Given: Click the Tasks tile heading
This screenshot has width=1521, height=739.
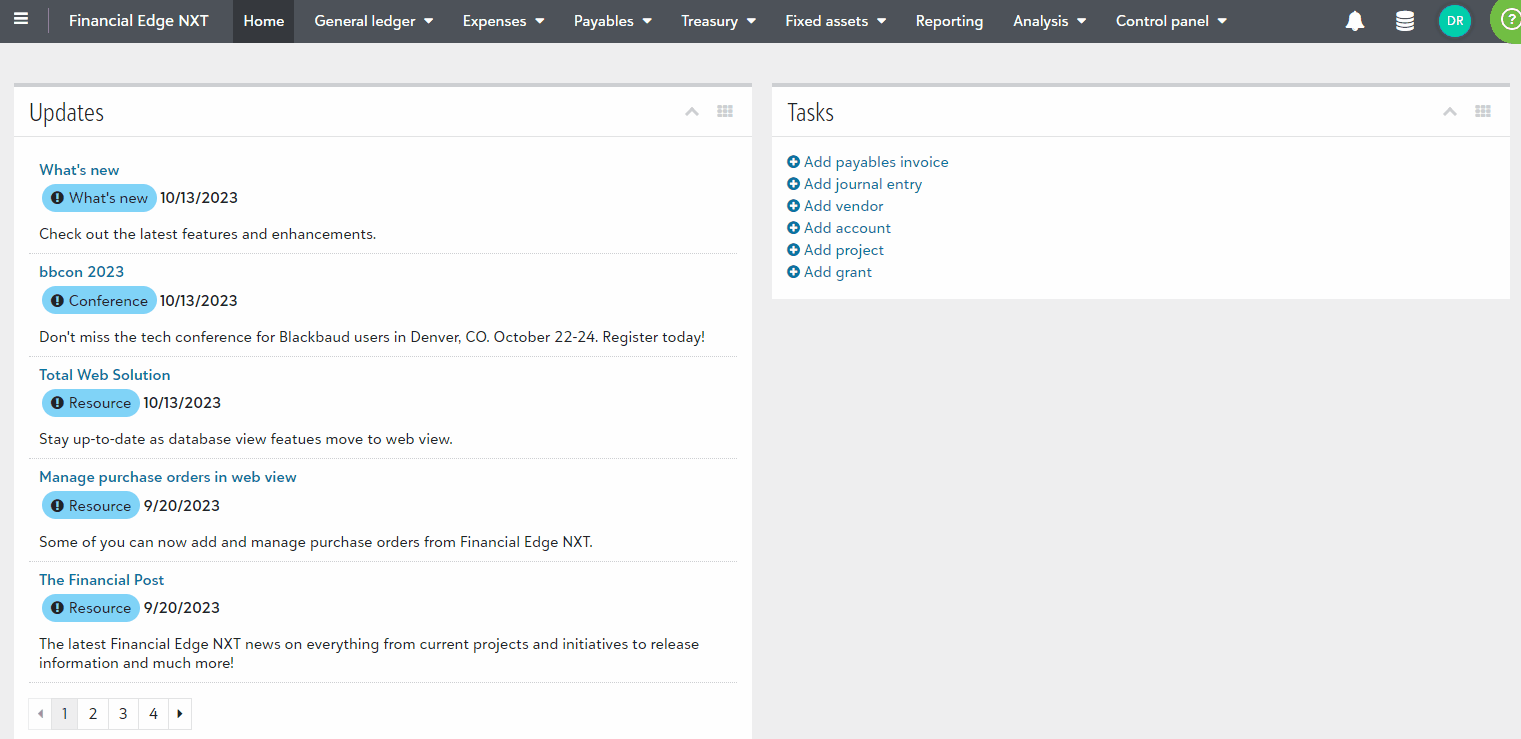Looking at the screenshot, I should tap(810, 113).
